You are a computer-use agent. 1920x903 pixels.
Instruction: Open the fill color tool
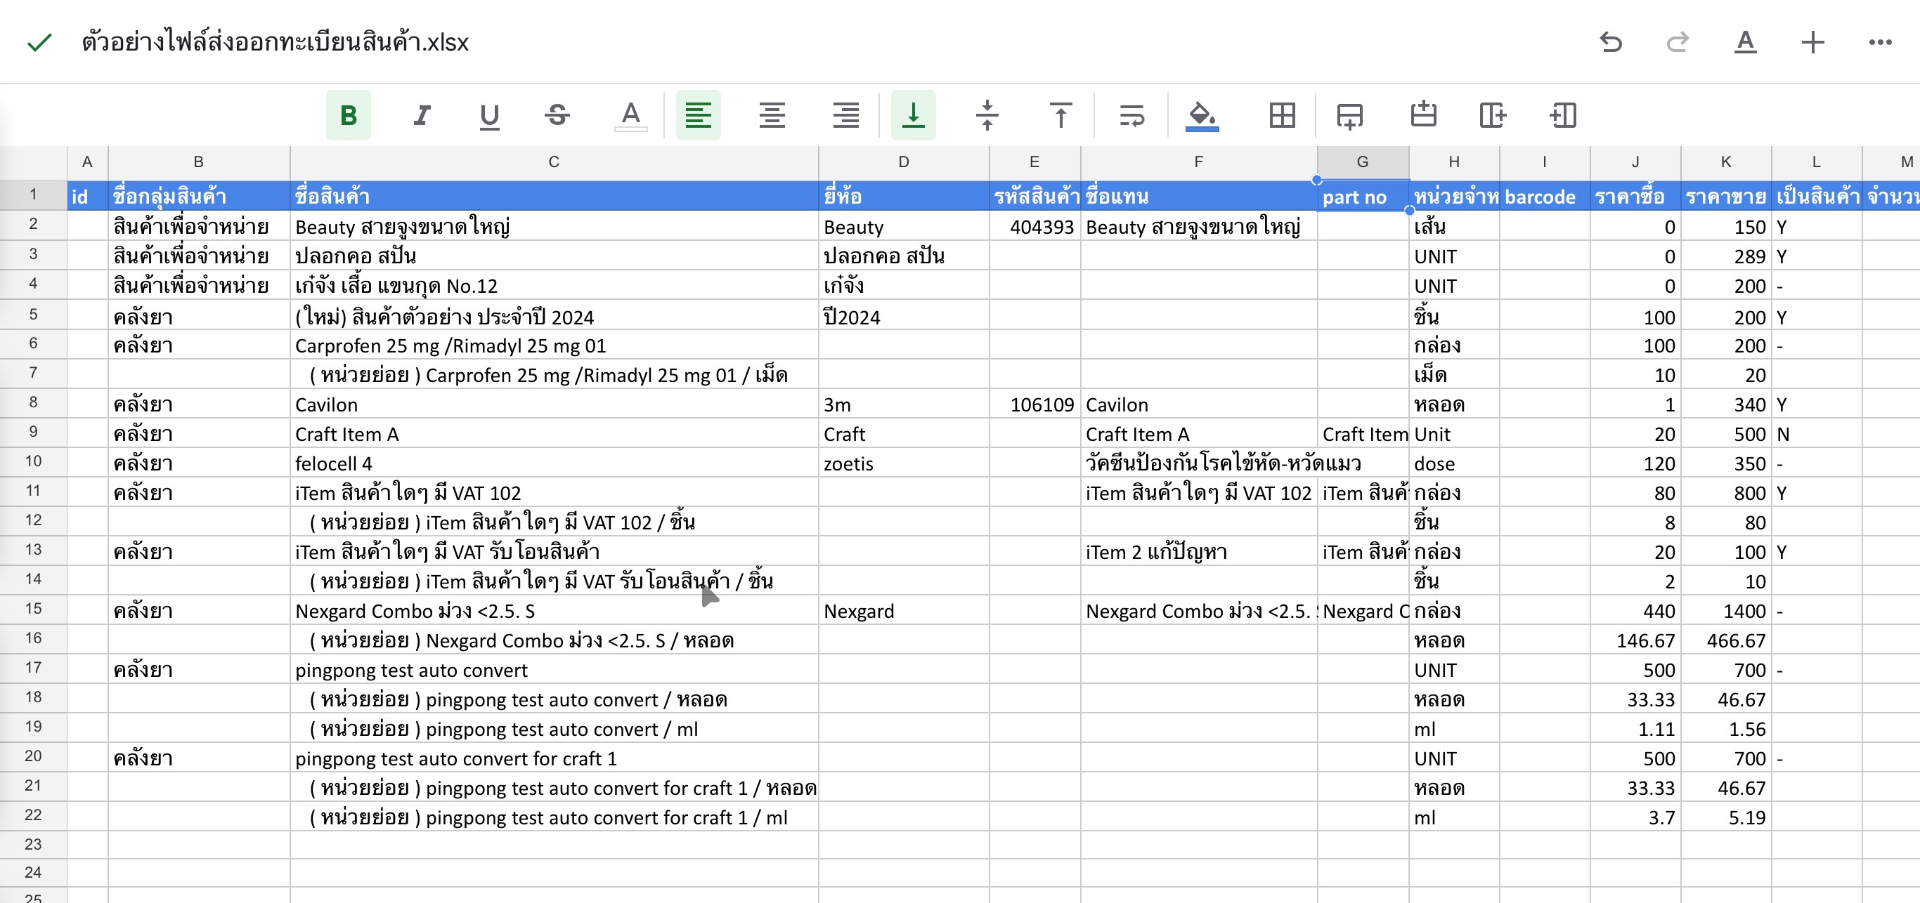1202,115
